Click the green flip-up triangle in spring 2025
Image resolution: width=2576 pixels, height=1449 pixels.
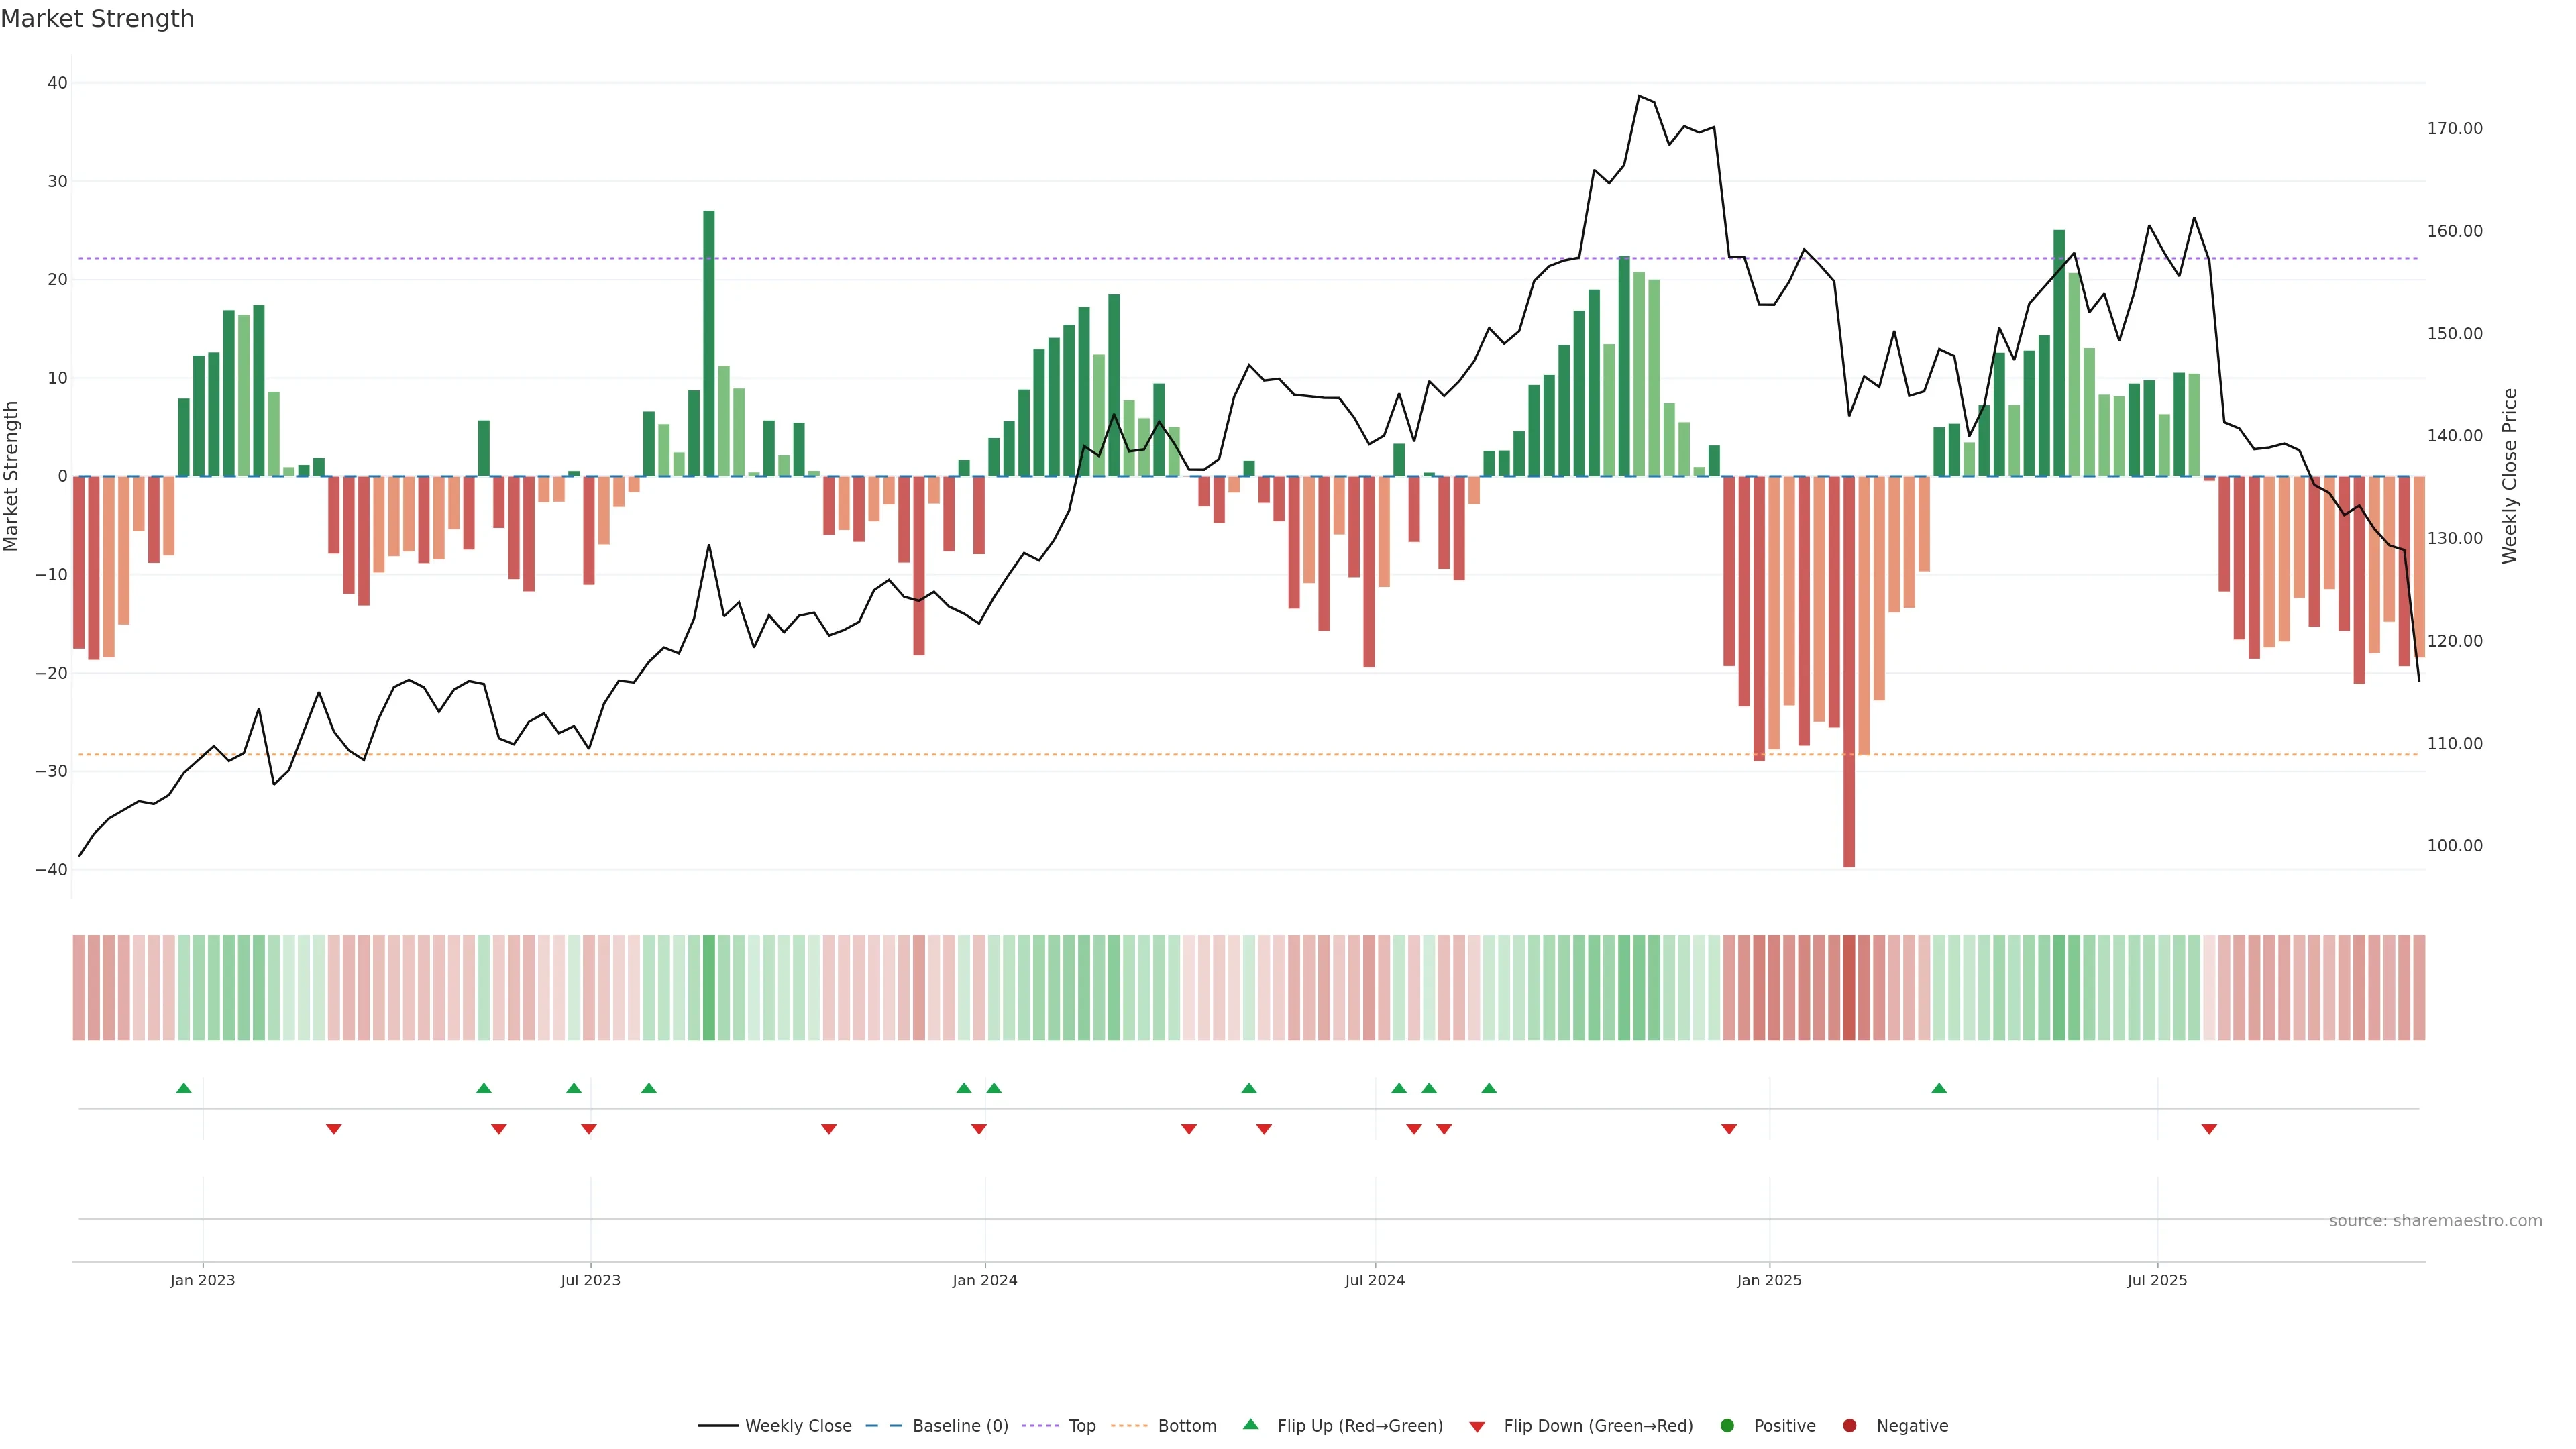[1939, 1088]
